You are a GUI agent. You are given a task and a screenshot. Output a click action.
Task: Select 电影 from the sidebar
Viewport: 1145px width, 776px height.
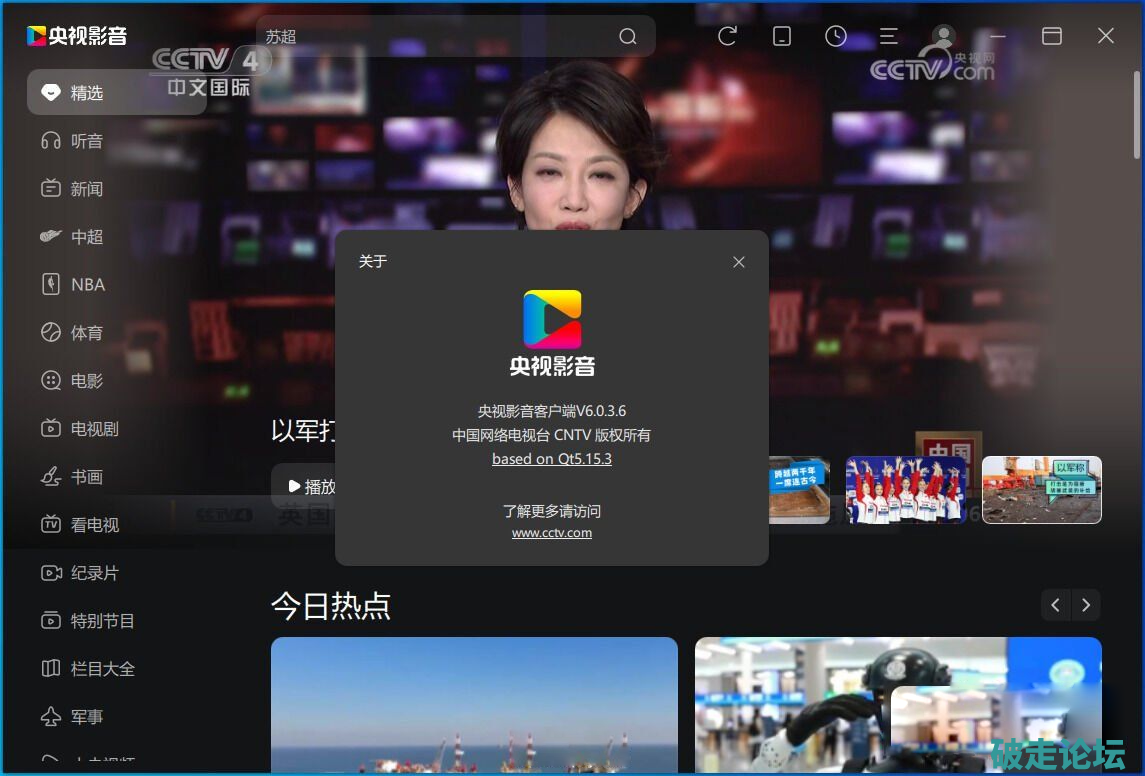click(x=87, y=381)
